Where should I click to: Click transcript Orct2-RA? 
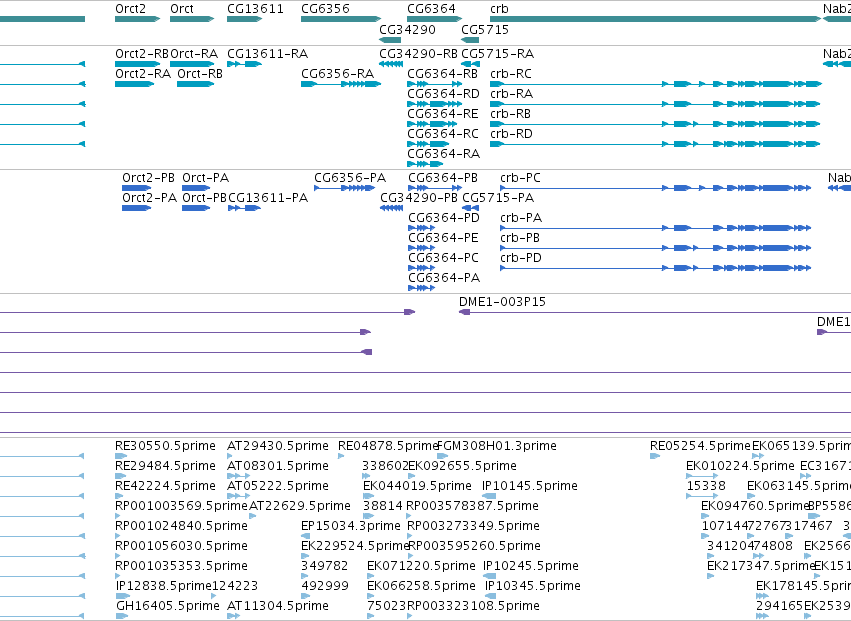click(143, 74)
